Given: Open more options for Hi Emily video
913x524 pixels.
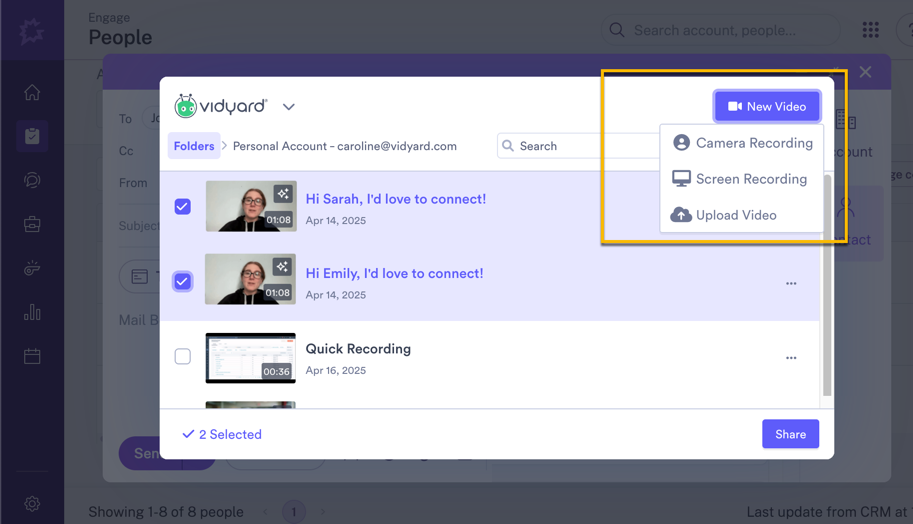Looking at the screenshot, I should (791, 284).
